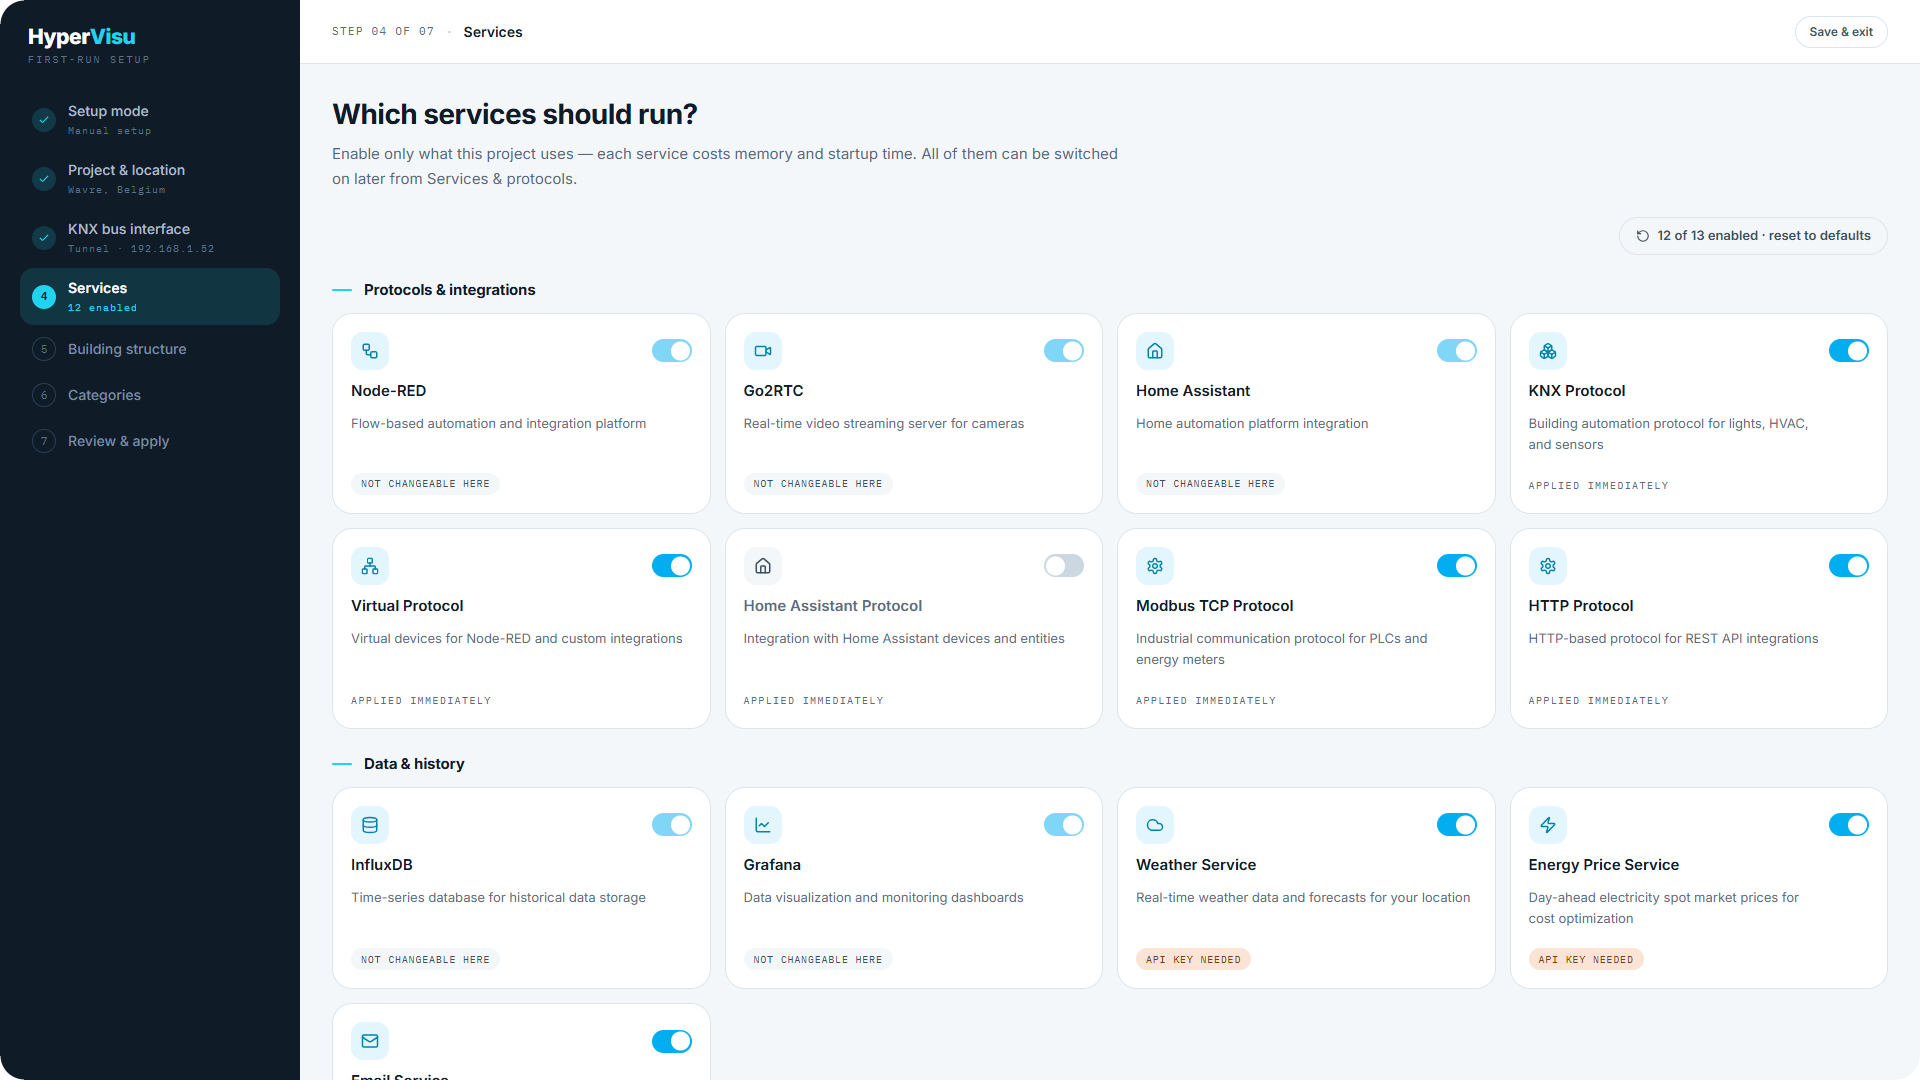Disable the Energy Price Service switch

point(1849,825)
